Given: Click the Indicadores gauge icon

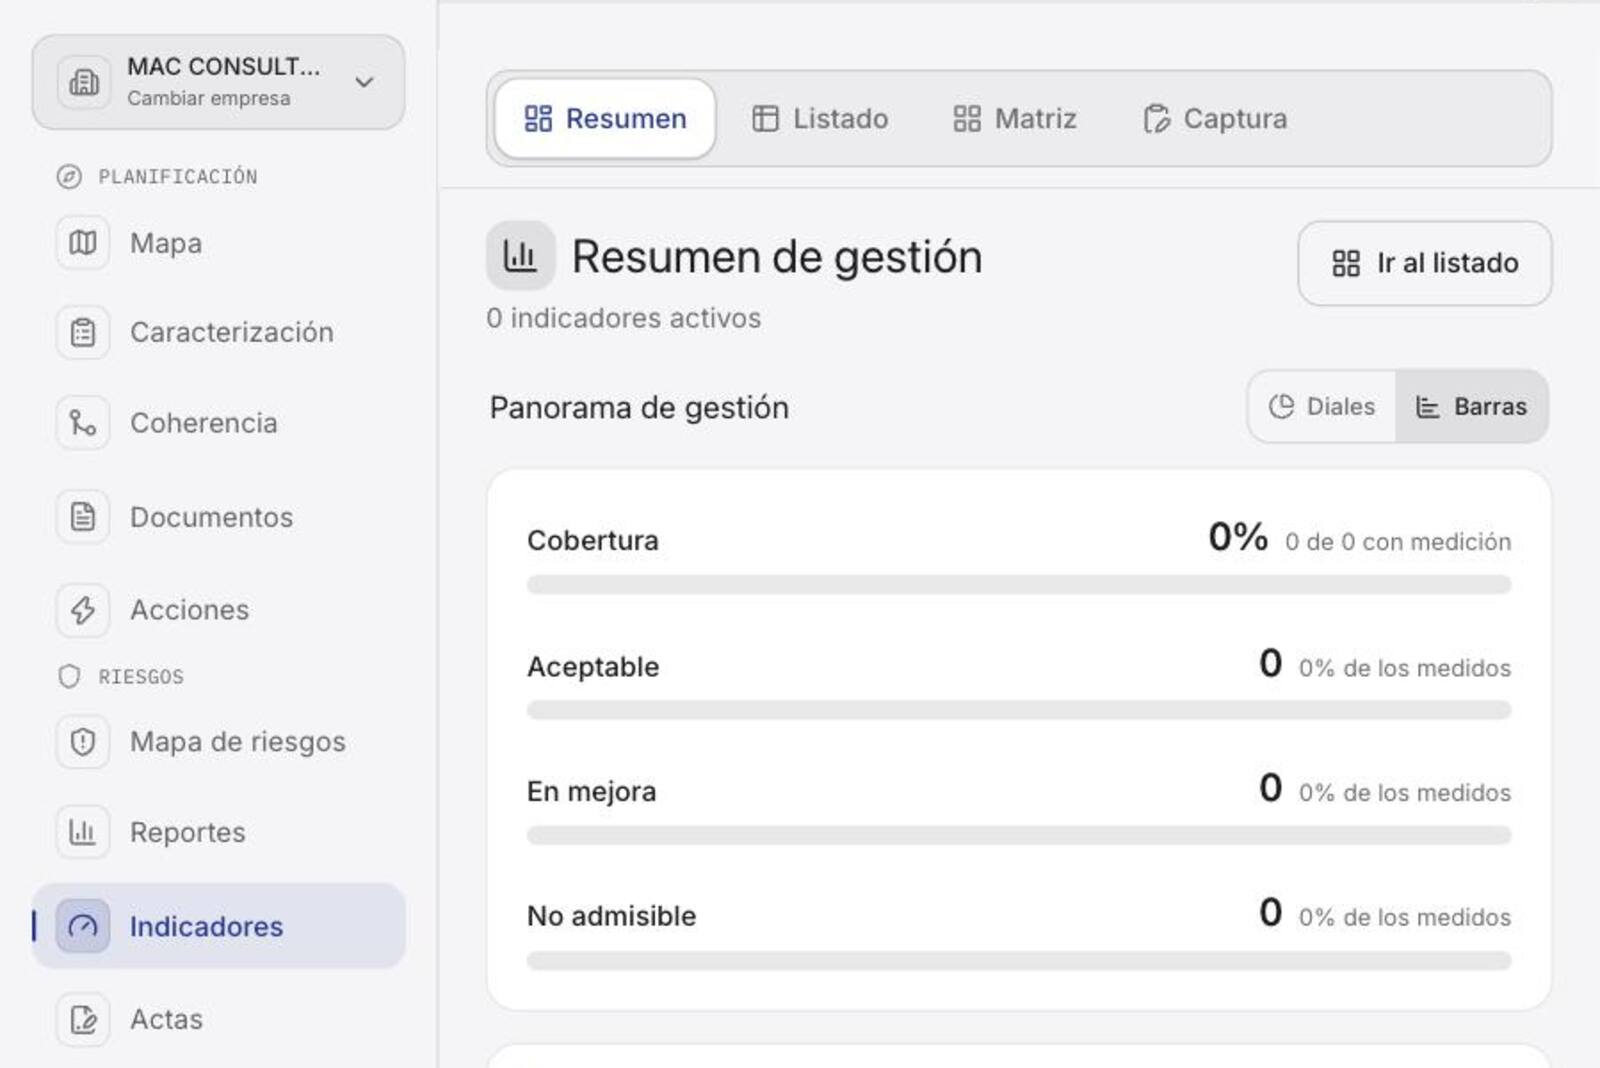Looking at the screenshot, I should pos(83,926).
